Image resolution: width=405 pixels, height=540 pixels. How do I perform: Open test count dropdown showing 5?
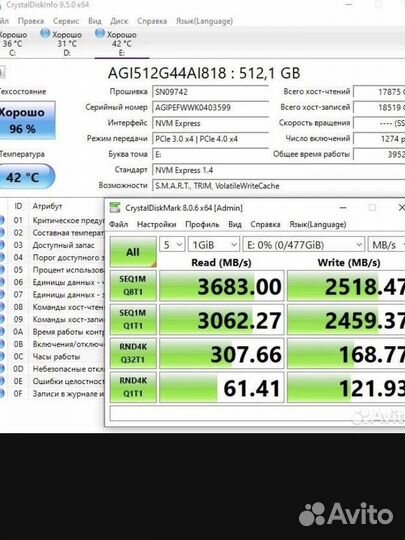tap(172, 245)
